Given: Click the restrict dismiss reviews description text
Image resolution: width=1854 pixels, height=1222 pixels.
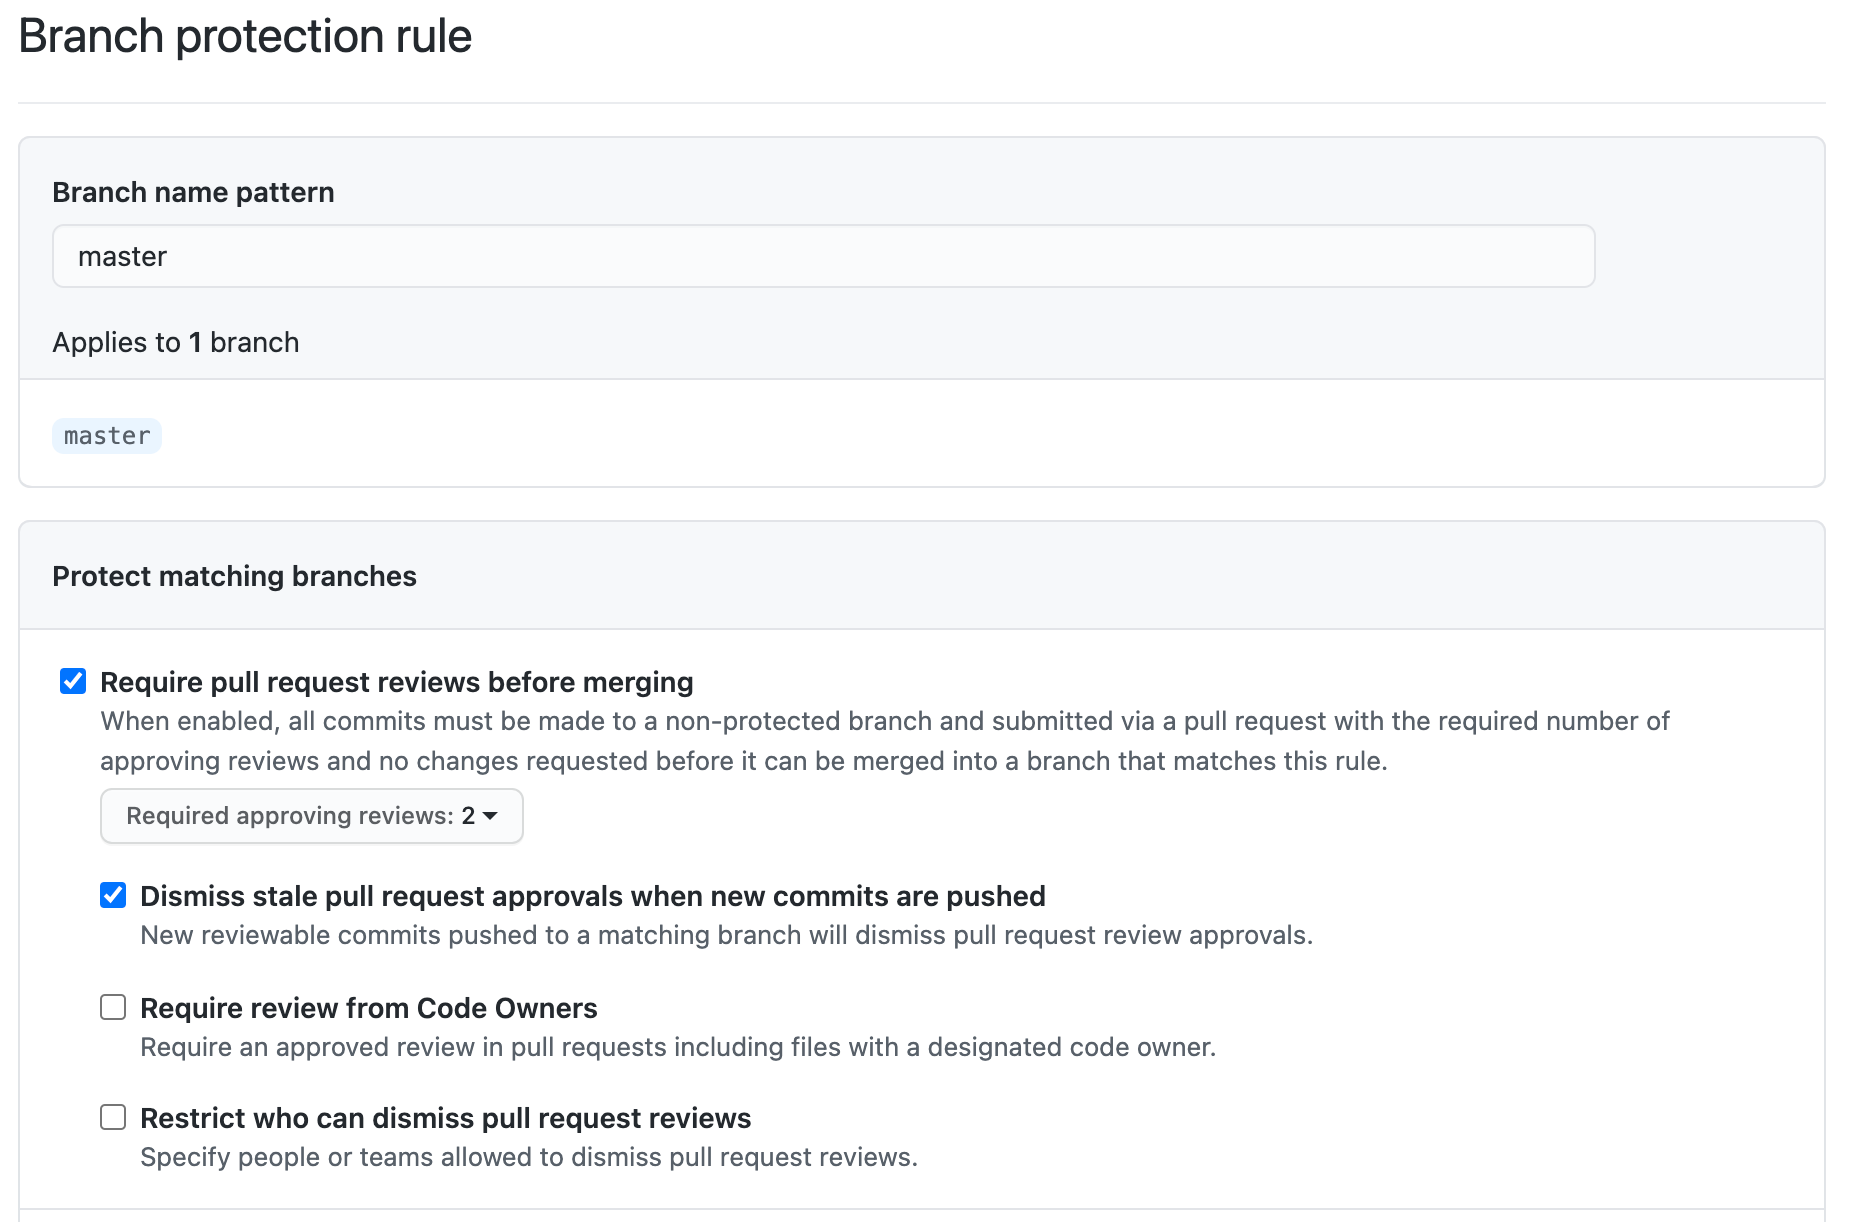Looking at the screenshot, I should click(530, 1157).
